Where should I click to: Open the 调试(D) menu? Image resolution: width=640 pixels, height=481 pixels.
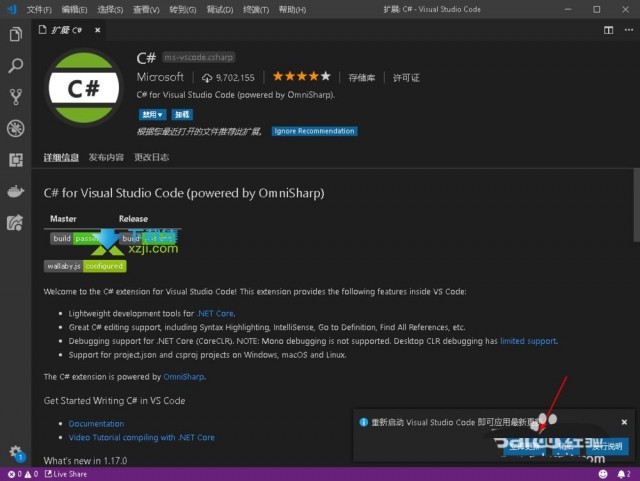pyautogui.click(x=220, y=9)
